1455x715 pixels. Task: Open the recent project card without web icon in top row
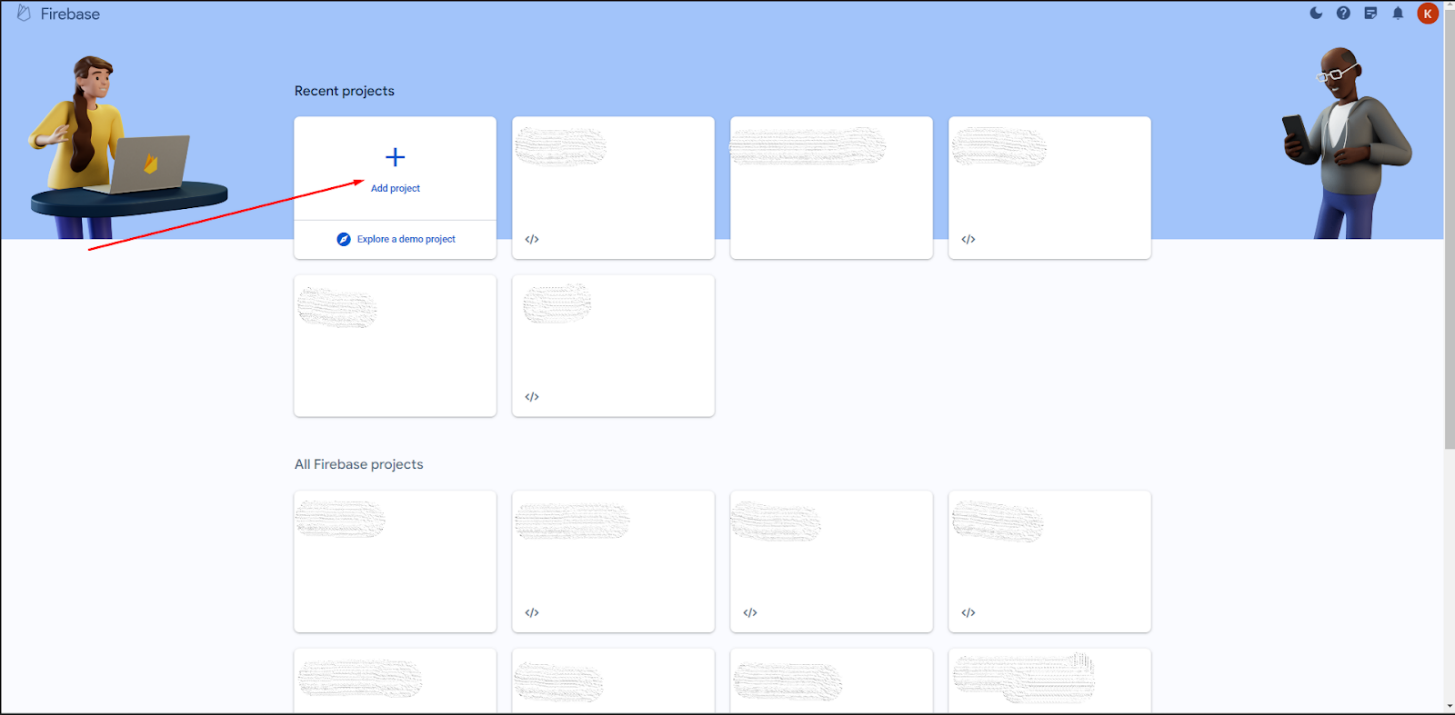pyautogui.click(x=831, y=188)
